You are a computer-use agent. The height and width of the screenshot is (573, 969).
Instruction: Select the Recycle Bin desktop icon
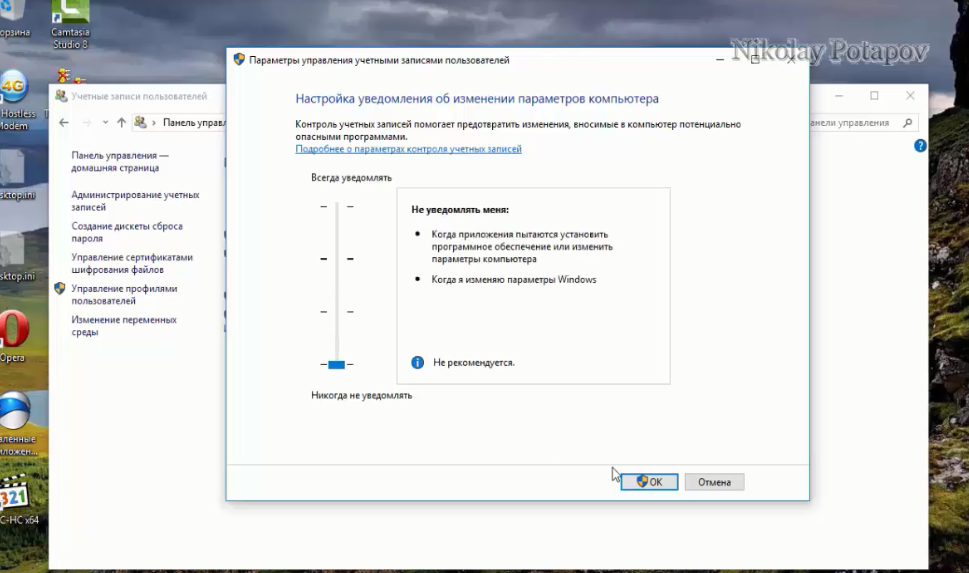click(14, 20)
